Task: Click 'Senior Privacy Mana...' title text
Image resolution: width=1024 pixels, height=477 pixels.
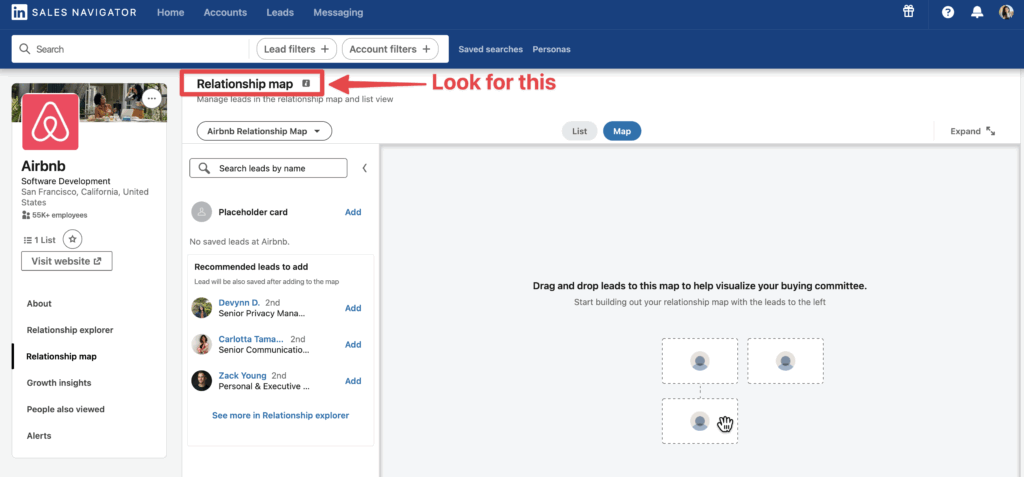Action: [x=261, y=314]
